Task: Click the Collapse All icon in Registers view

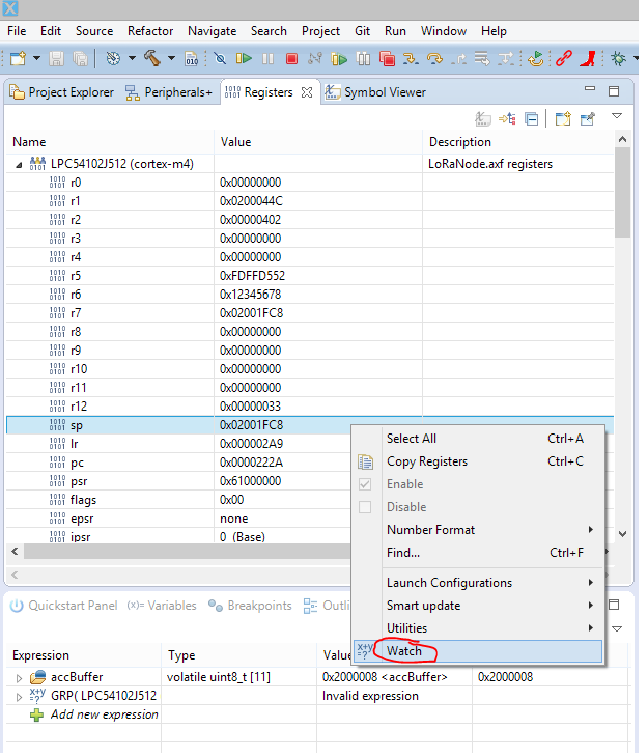Action: pyautogui.click(x=531, y=119)
